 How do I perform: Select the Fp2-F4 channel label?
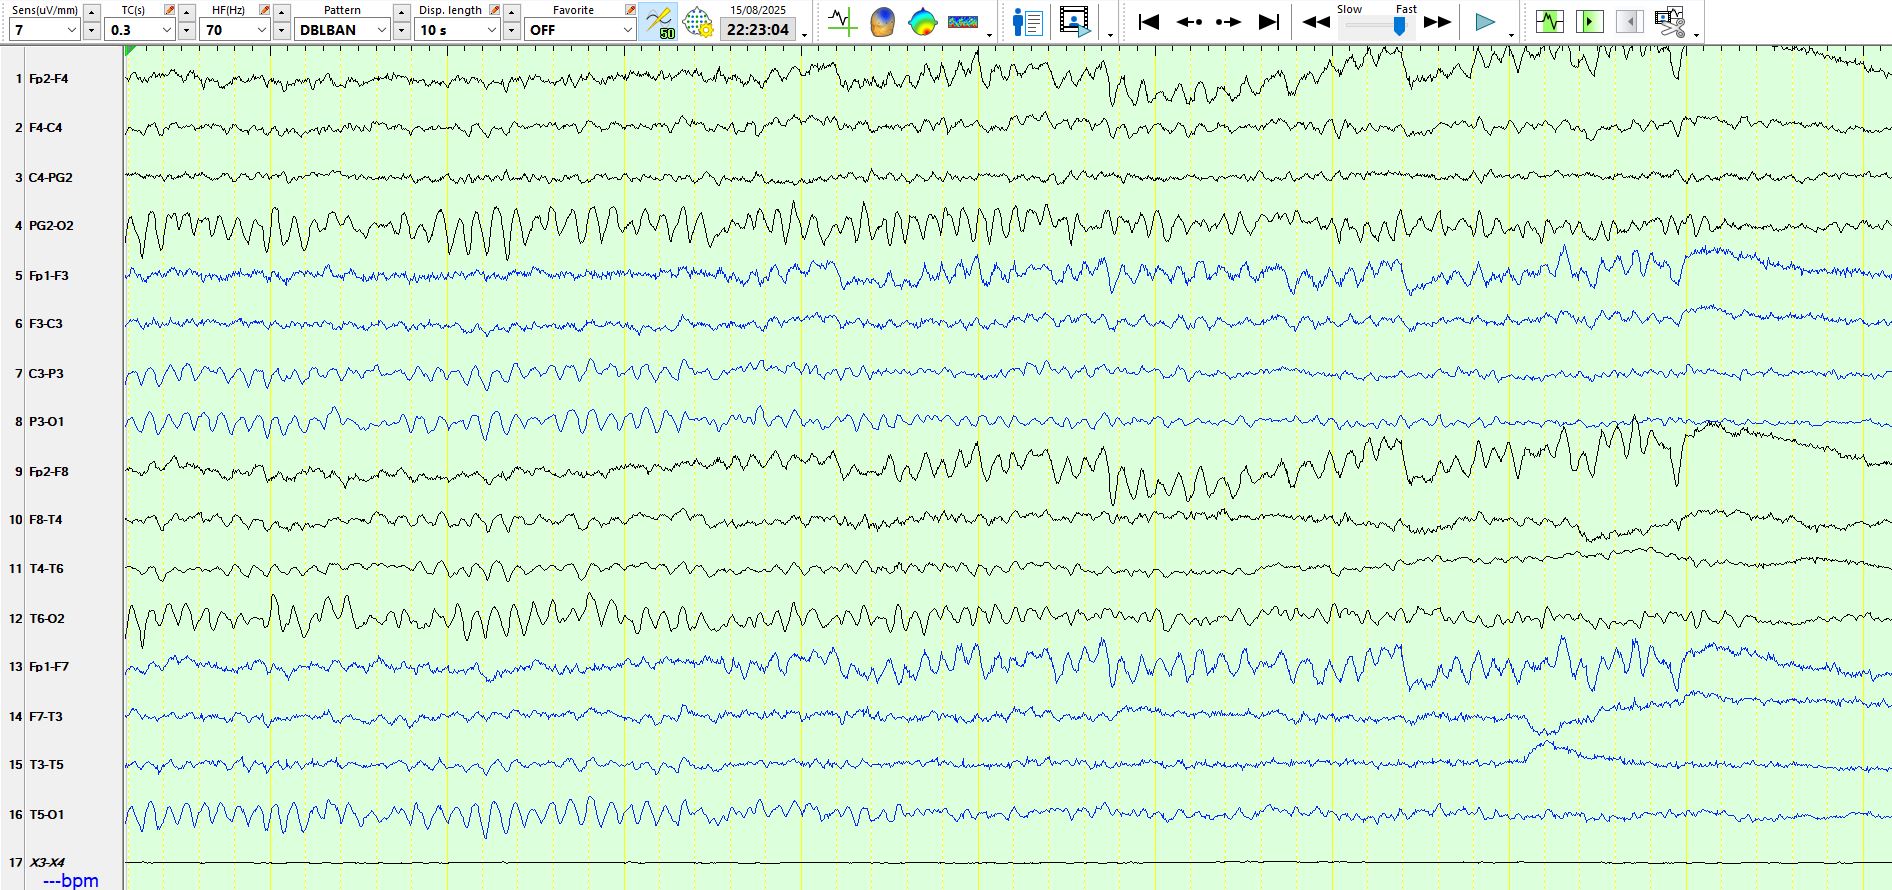[x=49, y=79]
